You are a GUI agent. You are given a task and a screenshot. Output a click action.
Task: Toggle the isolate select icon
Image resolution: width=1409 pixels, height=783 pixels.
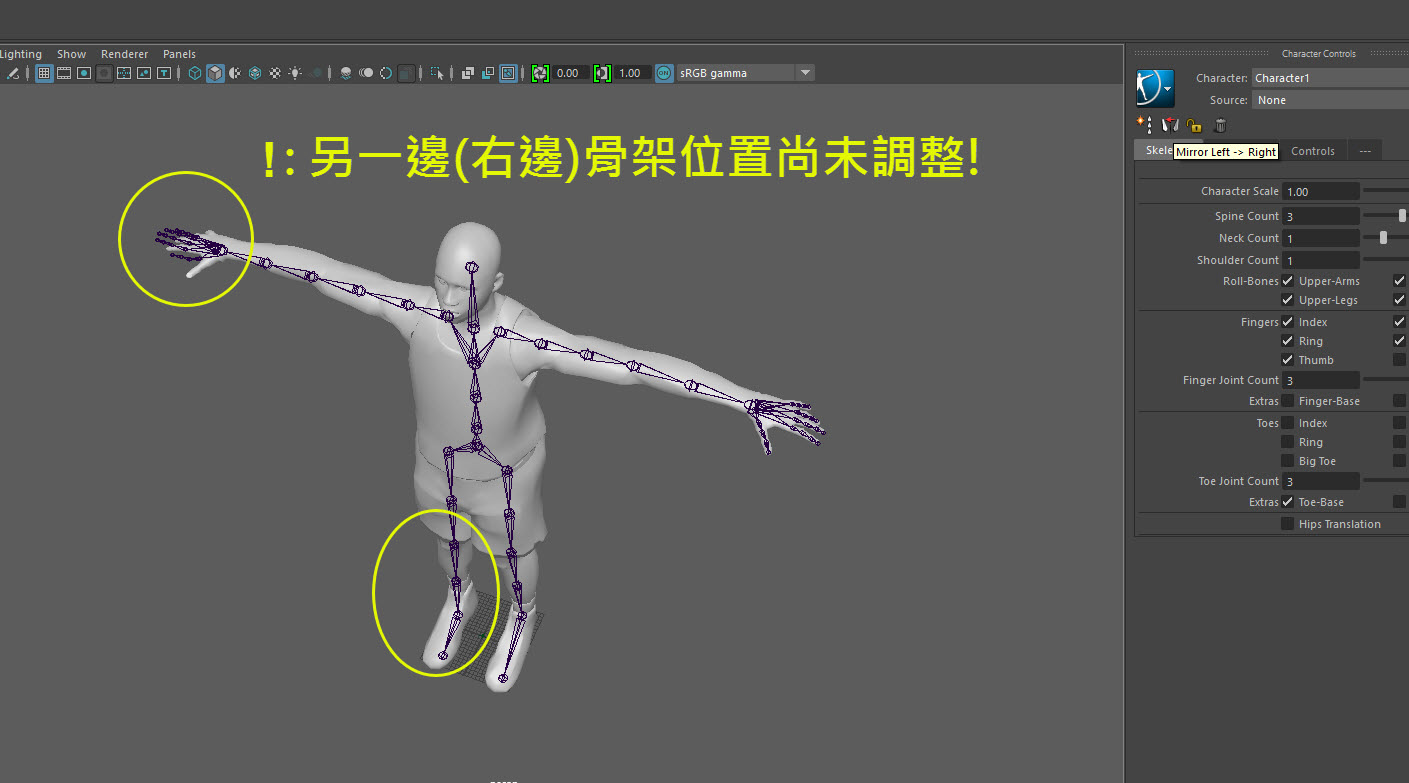point(436,73)
